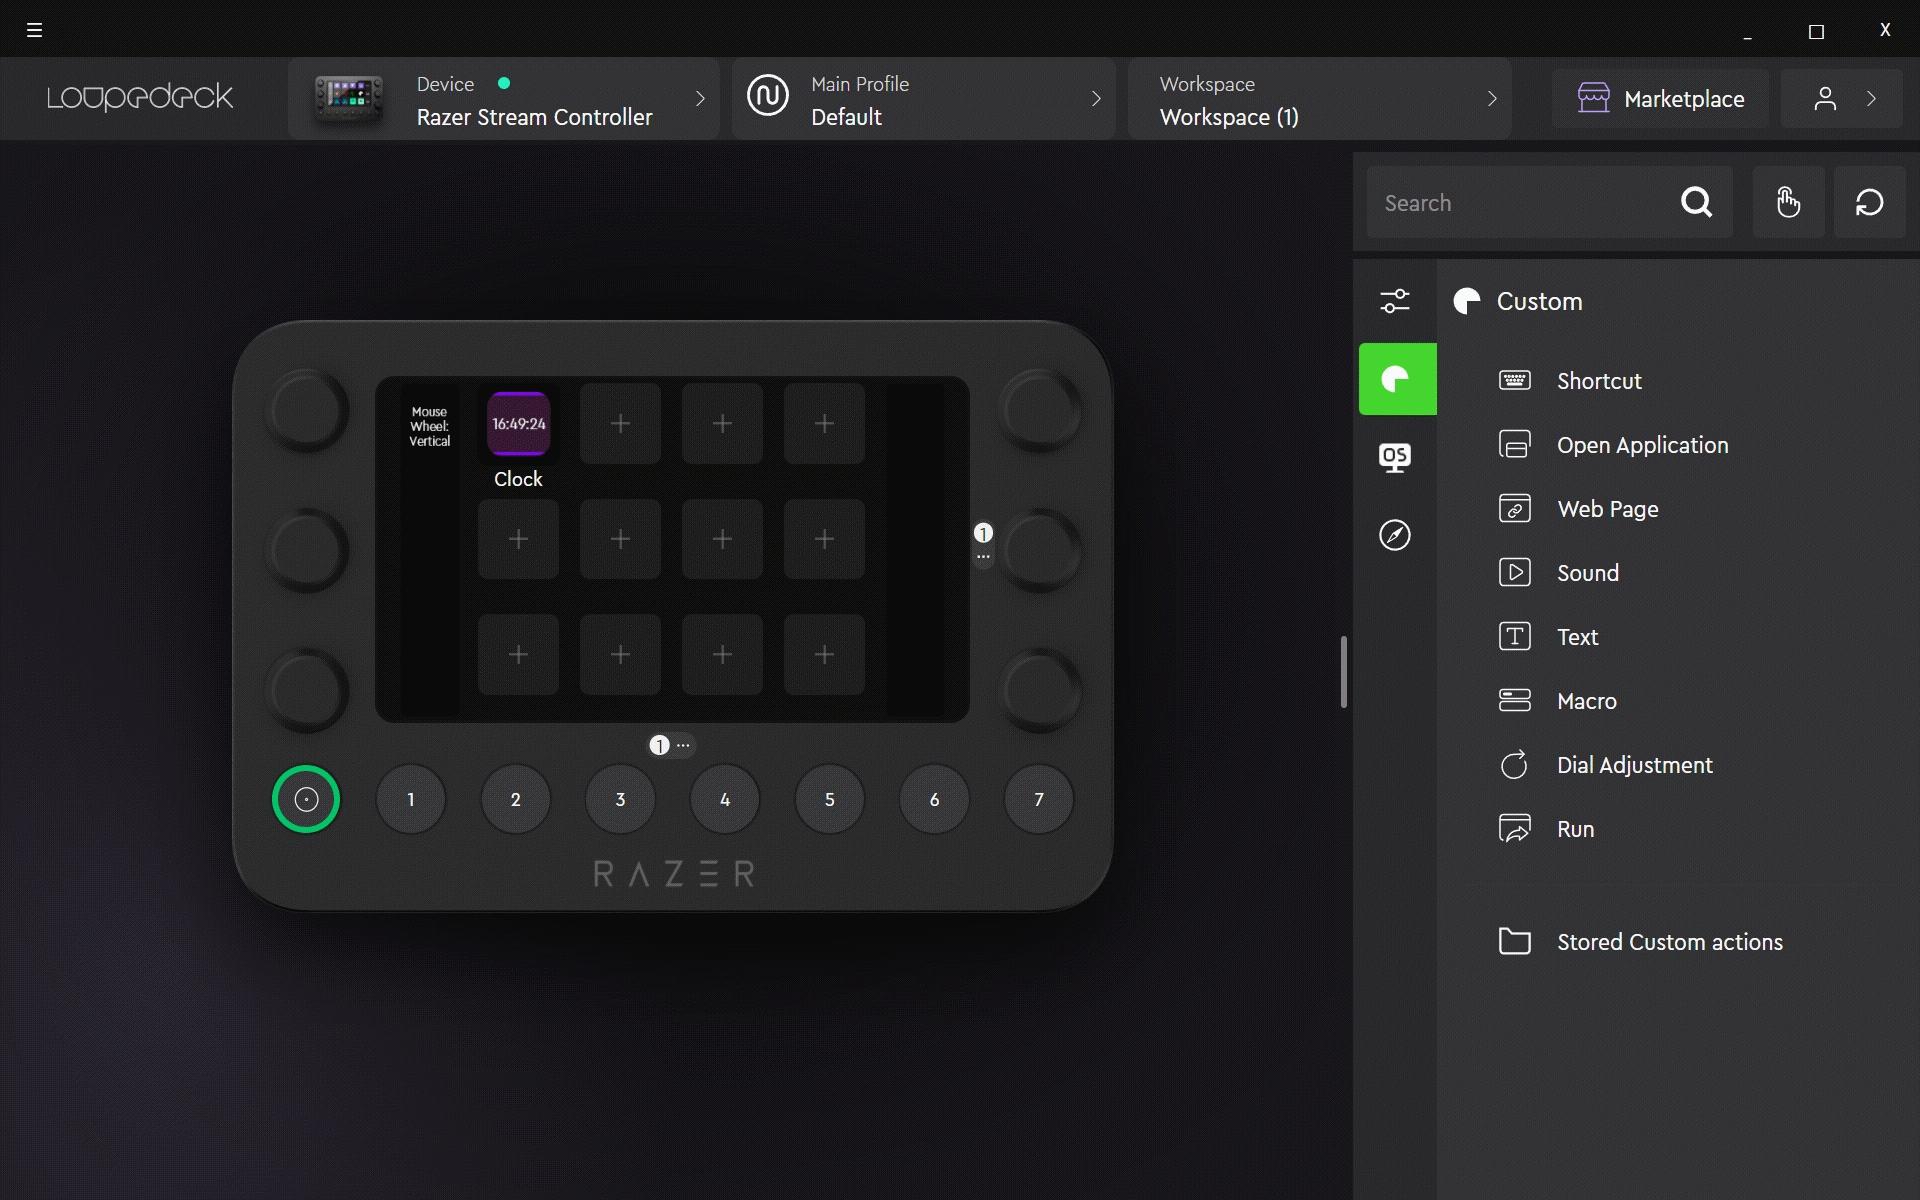Image resolution: width=1920 pixels, height=1200 pixels.
Task: Click the Sound play icon
Action: pos(1514,572)
